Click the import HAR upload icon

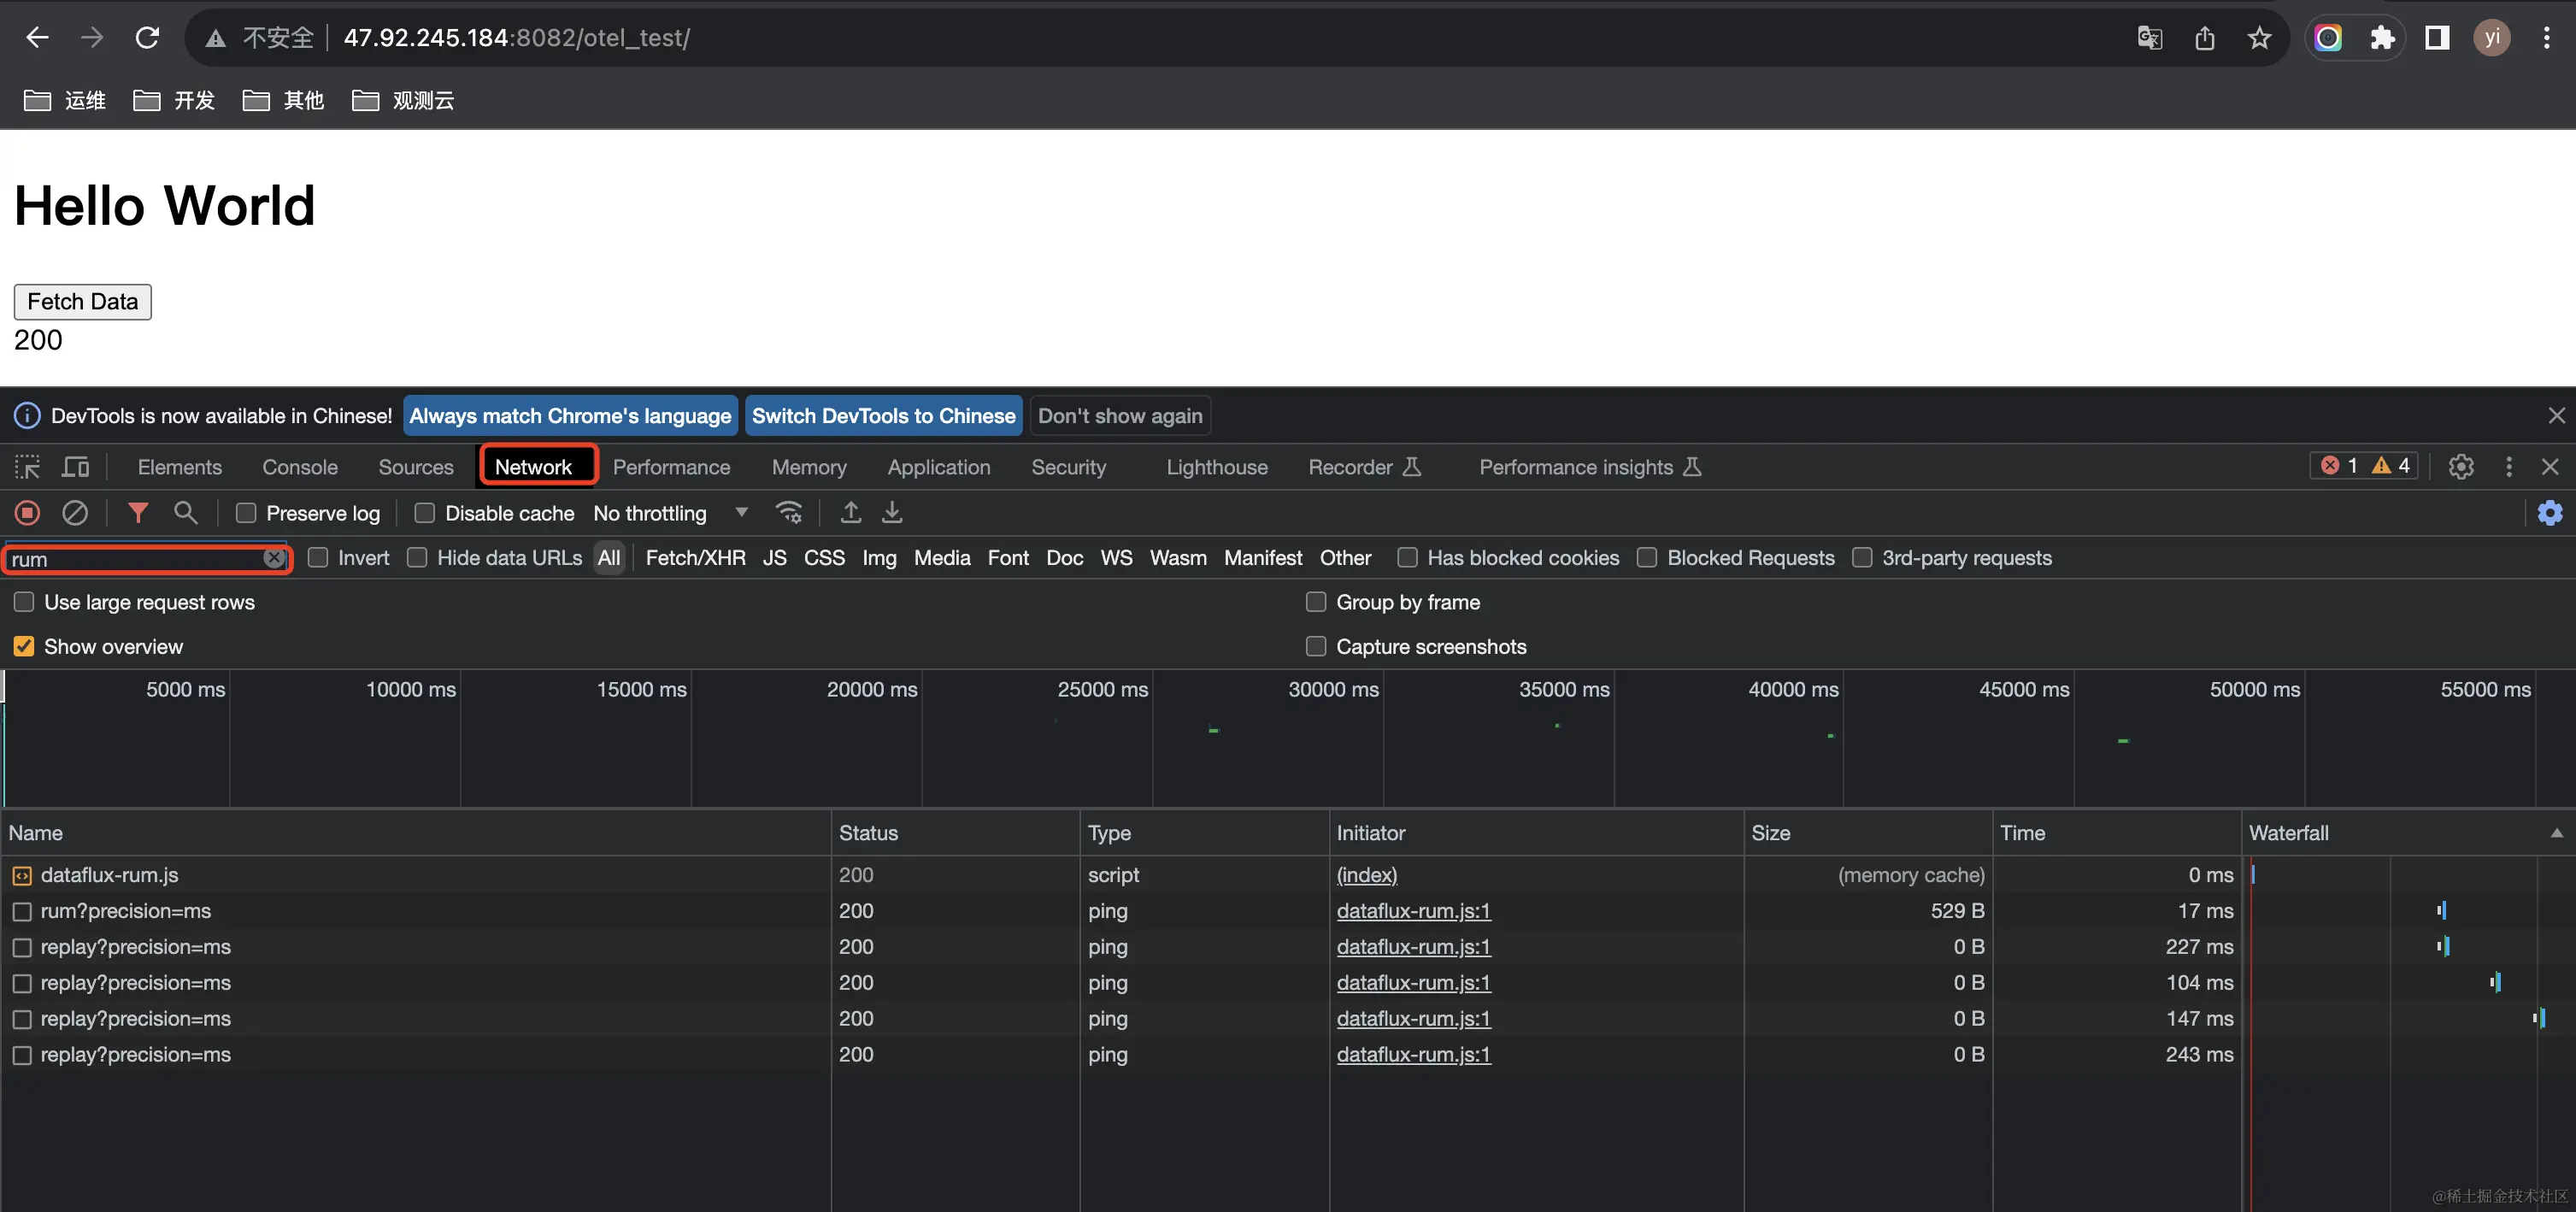coord(850,513)
